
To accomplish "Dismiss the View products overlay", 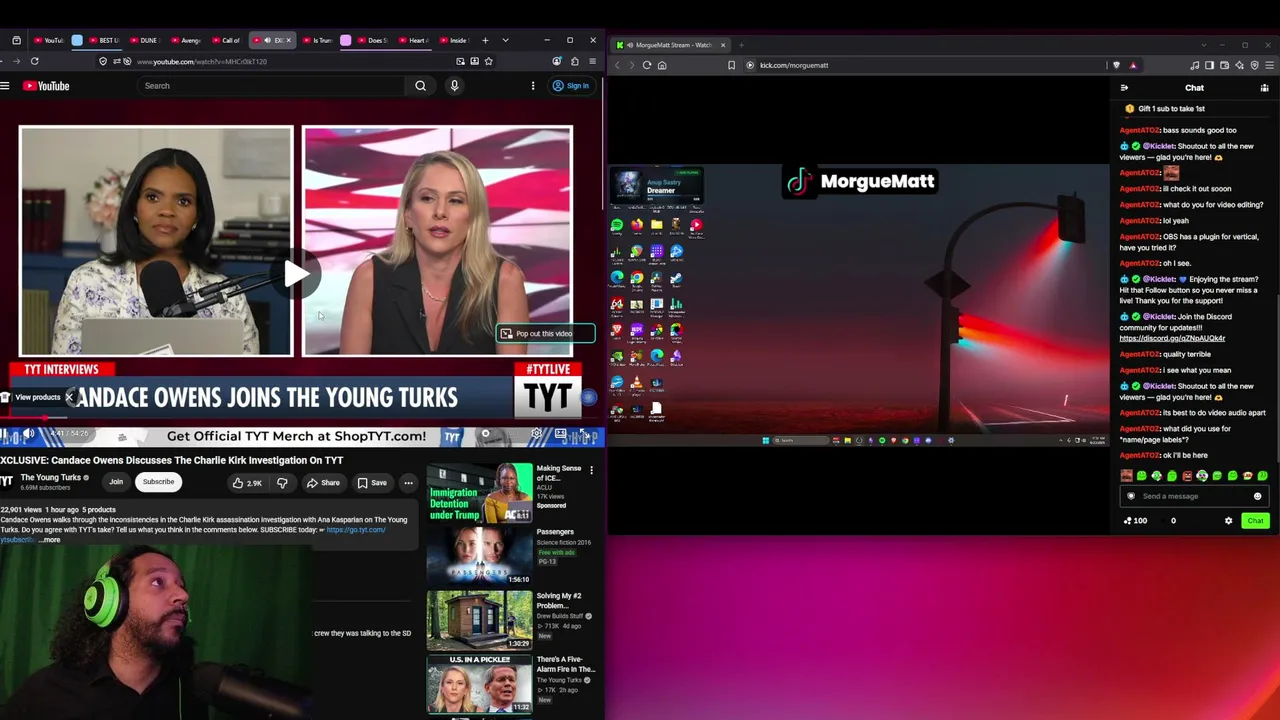I will click(69, 397).
